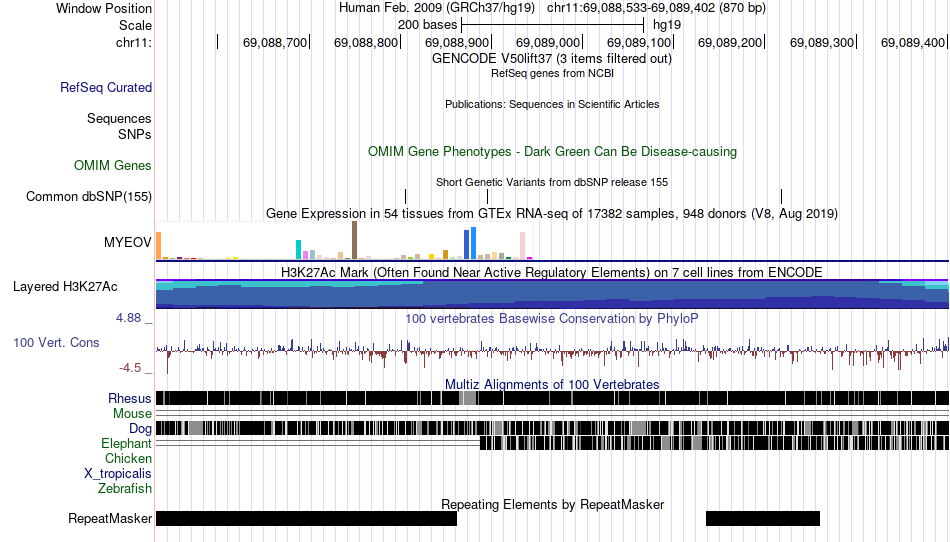The width and height of the screenshot is (950, 542).
Task: Click the bright blue MYEOV expression bar
Action: [474, 243]
